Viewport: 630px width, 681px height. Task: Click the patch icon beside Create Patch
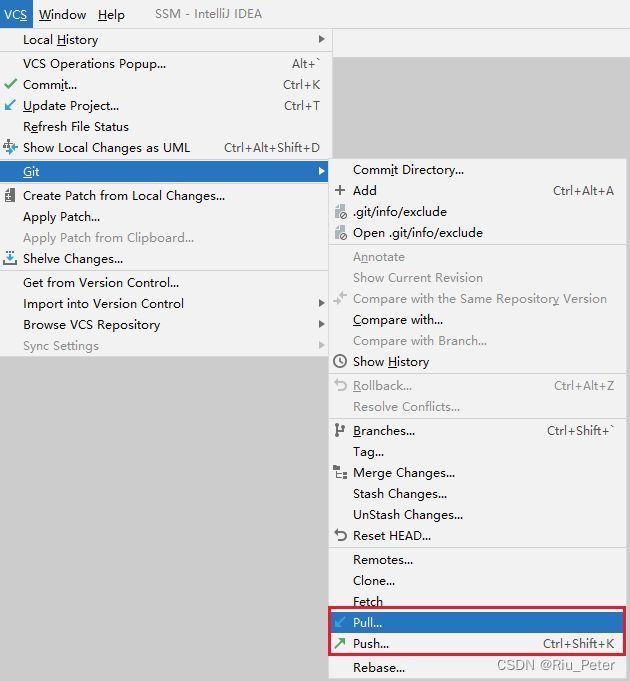(x=10, y=196)
